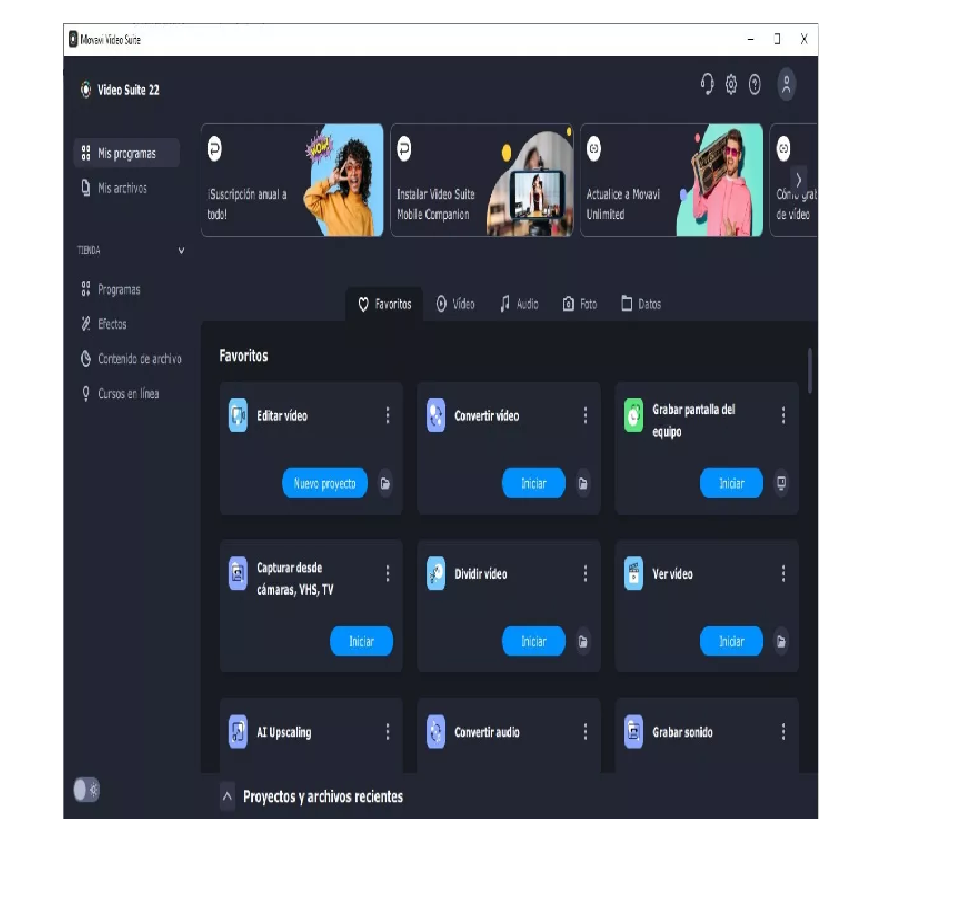Open options menu for AI Upscaling
Viewport: 960px width, 900px height.
pos(388,731)
